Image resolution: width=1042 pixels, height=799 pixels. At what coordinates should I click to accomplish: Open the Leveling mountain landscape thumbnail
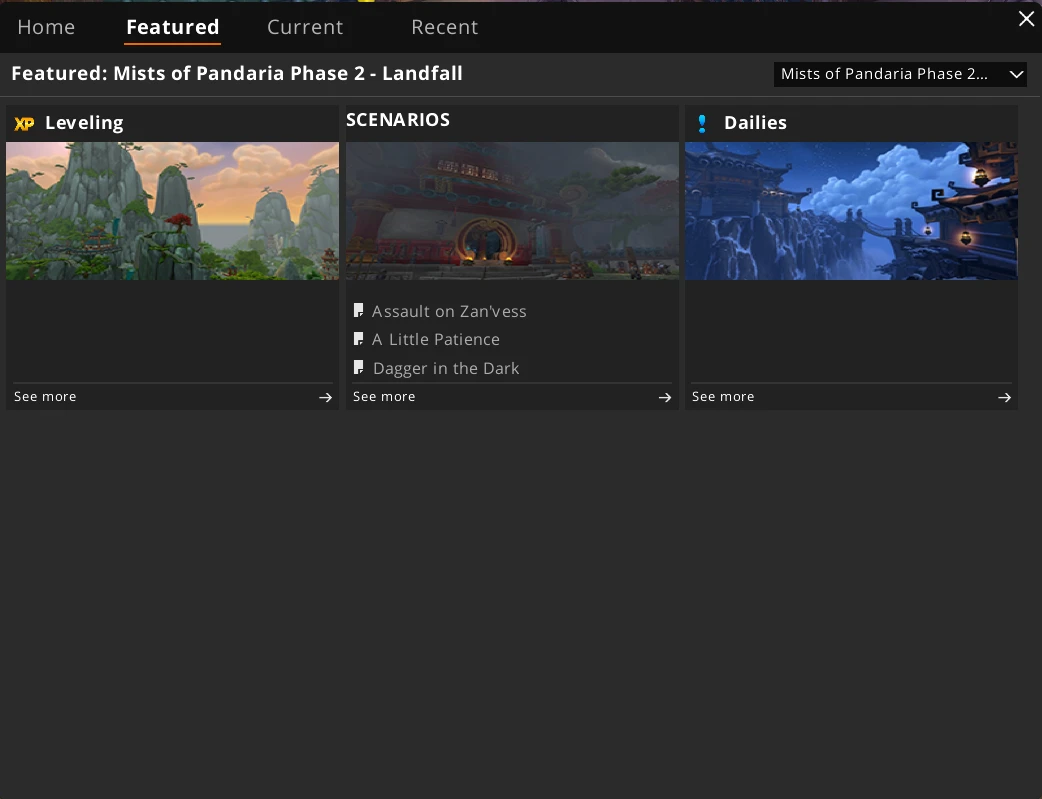pos(172,210)
